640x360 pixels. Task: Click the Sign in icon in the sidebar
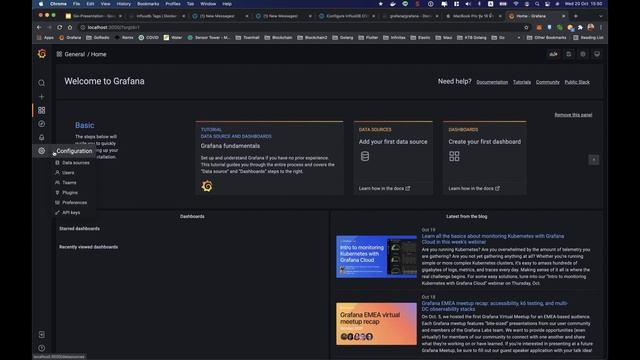tap(42, 334)
